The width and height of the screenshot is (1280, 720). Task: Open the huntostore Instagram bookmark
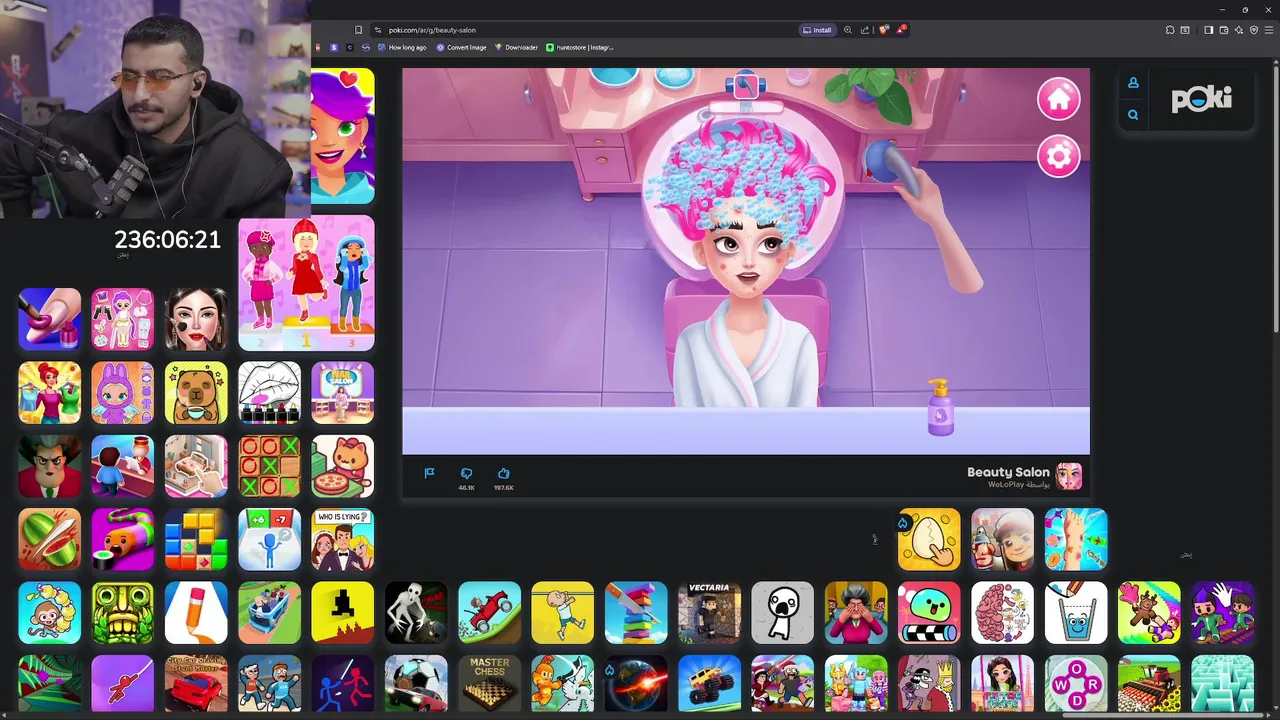580,47
